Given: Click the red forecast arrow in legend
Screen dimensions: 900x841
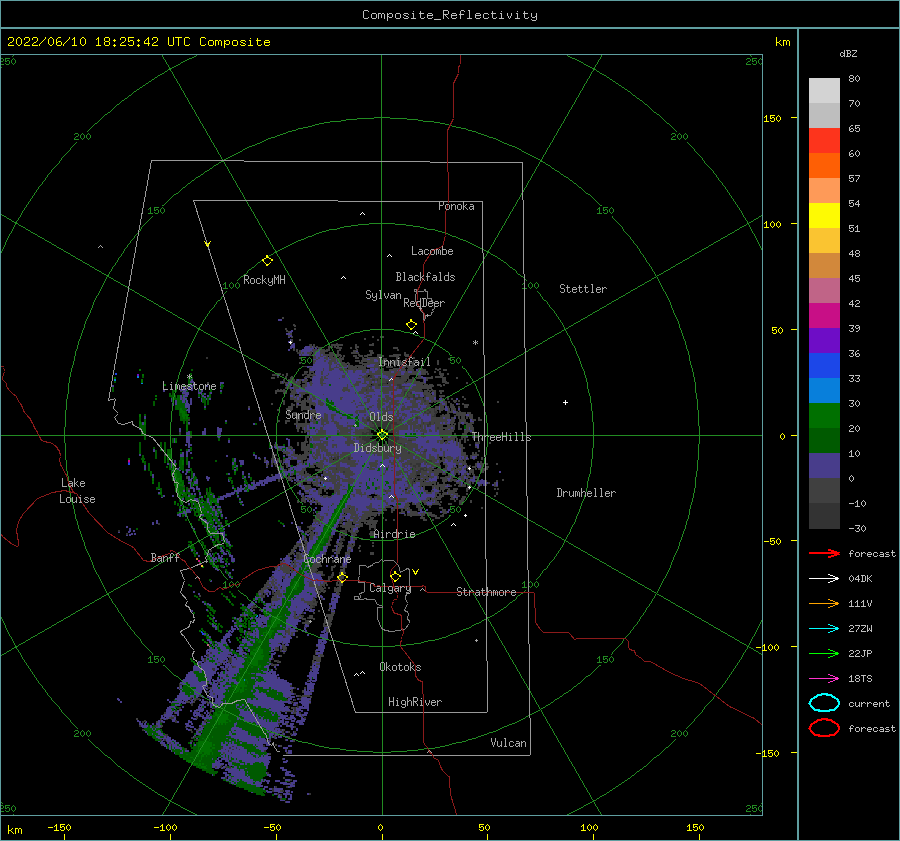Looking at the screenshot, I should coord(824,553).
